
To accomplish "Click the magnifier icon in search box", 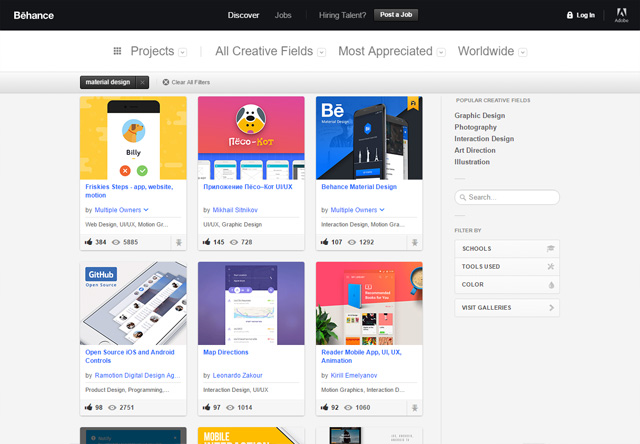I will (463, 198).
